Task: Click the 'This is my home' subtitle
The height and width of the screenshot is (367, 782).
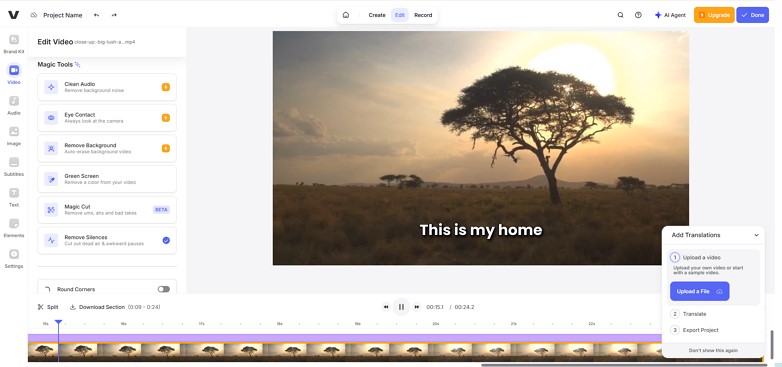Action: [x=480, y=230]
